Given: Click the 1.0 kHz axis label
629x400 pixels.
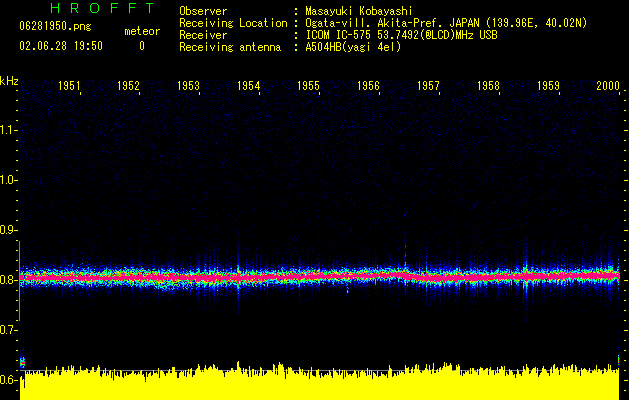Looking at the screenshot, I should [7, 180].
